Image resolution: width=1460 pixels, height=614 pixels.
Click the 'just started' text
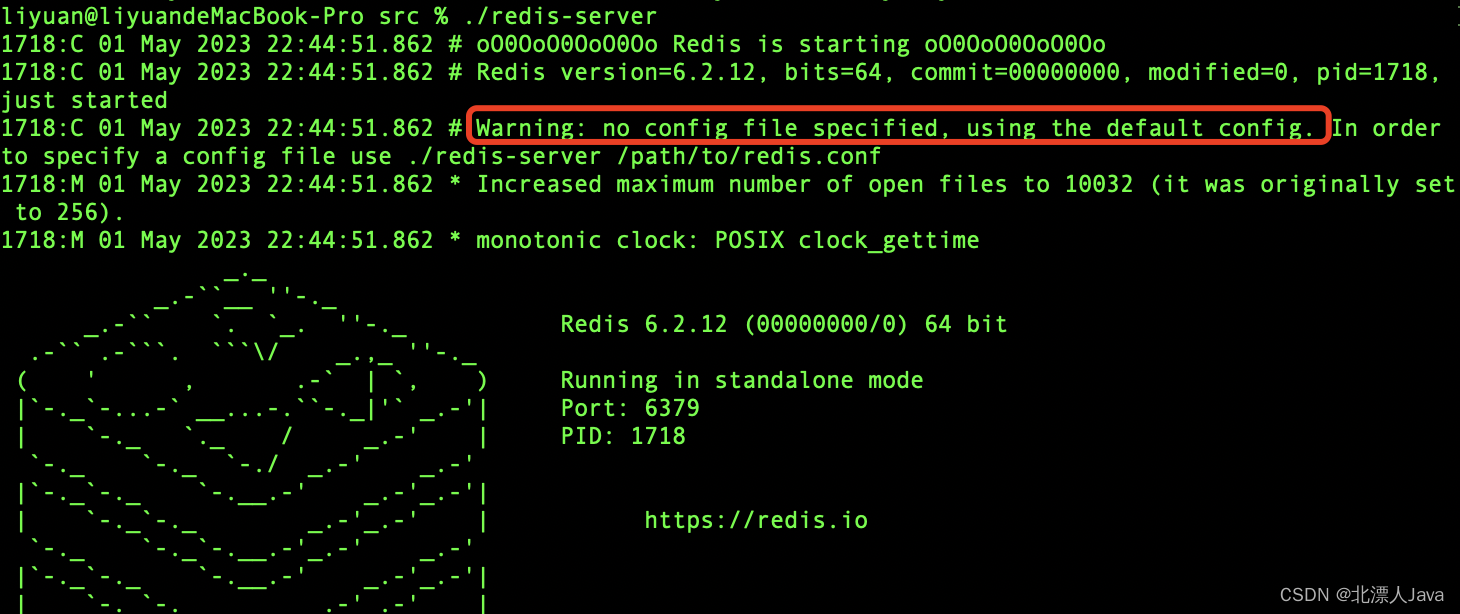[x=84, y=100]
